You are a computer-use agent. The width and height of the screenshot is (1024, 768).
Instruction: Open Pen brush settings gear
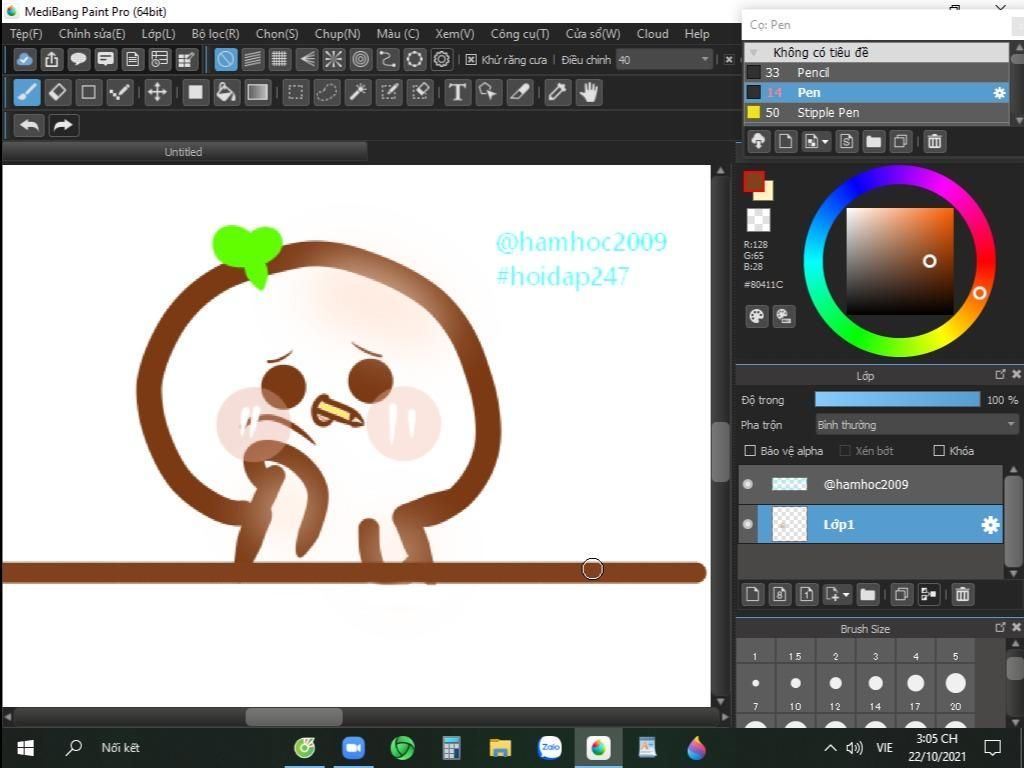pyautogui.click(x=999, y=93)
